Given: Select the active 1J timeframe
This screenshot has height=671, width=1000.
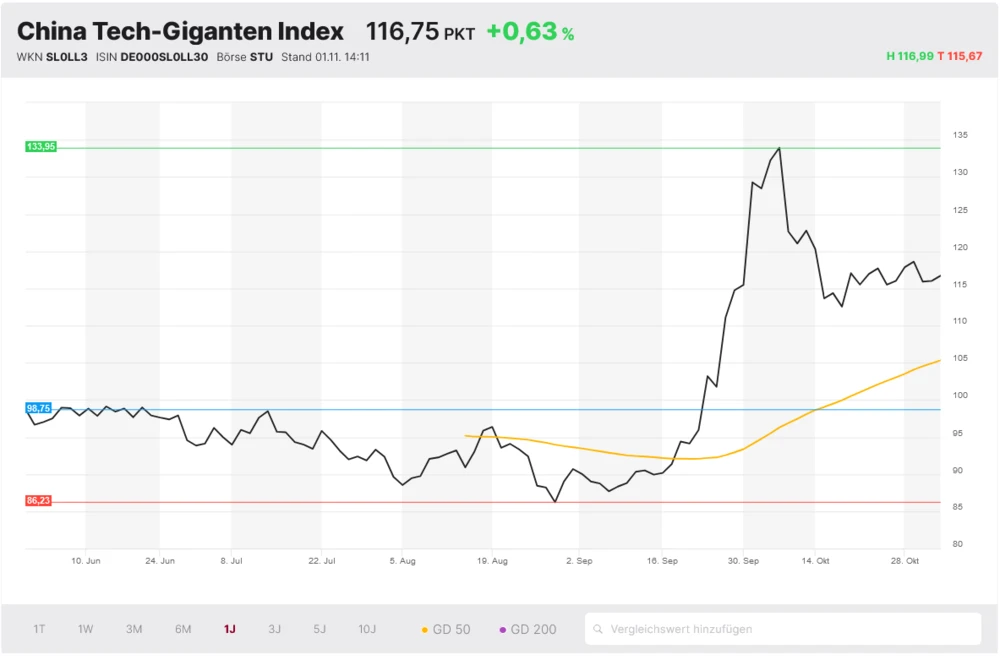Looking at the screenshot, I should (x=229, y=629).
